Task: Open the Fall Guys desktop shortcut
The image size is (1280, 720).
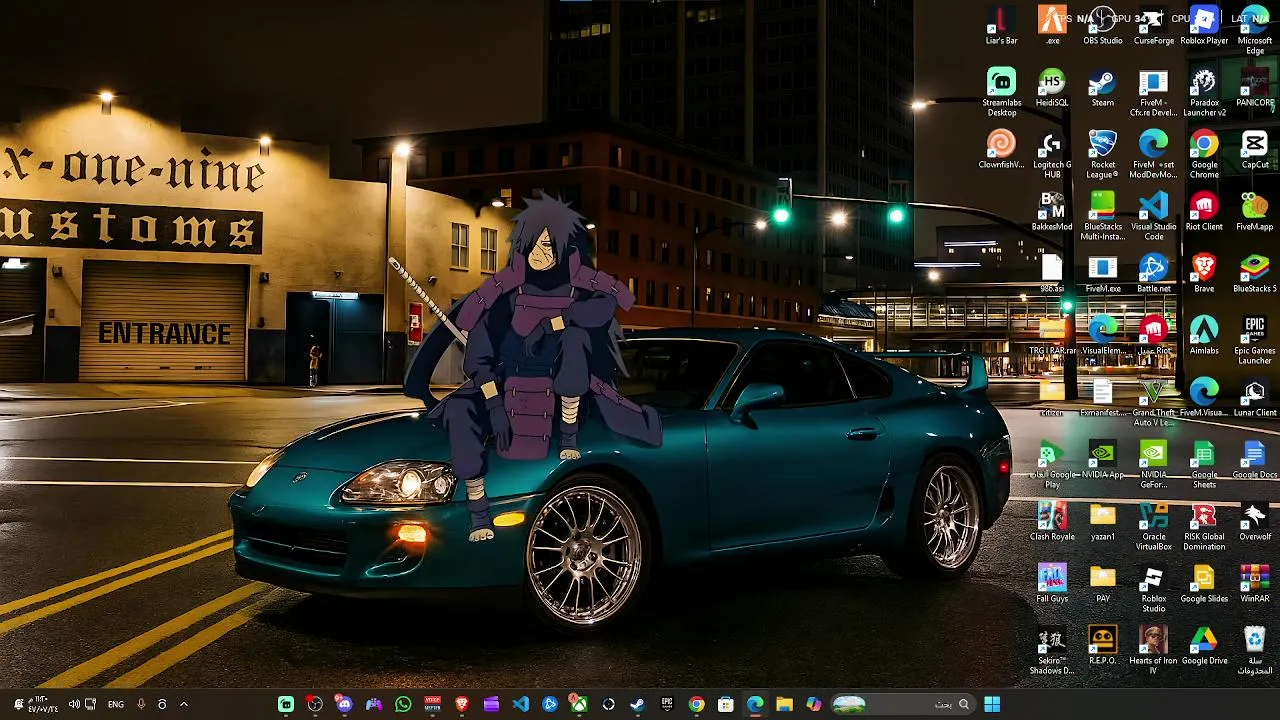Action: pos(1052,584)
